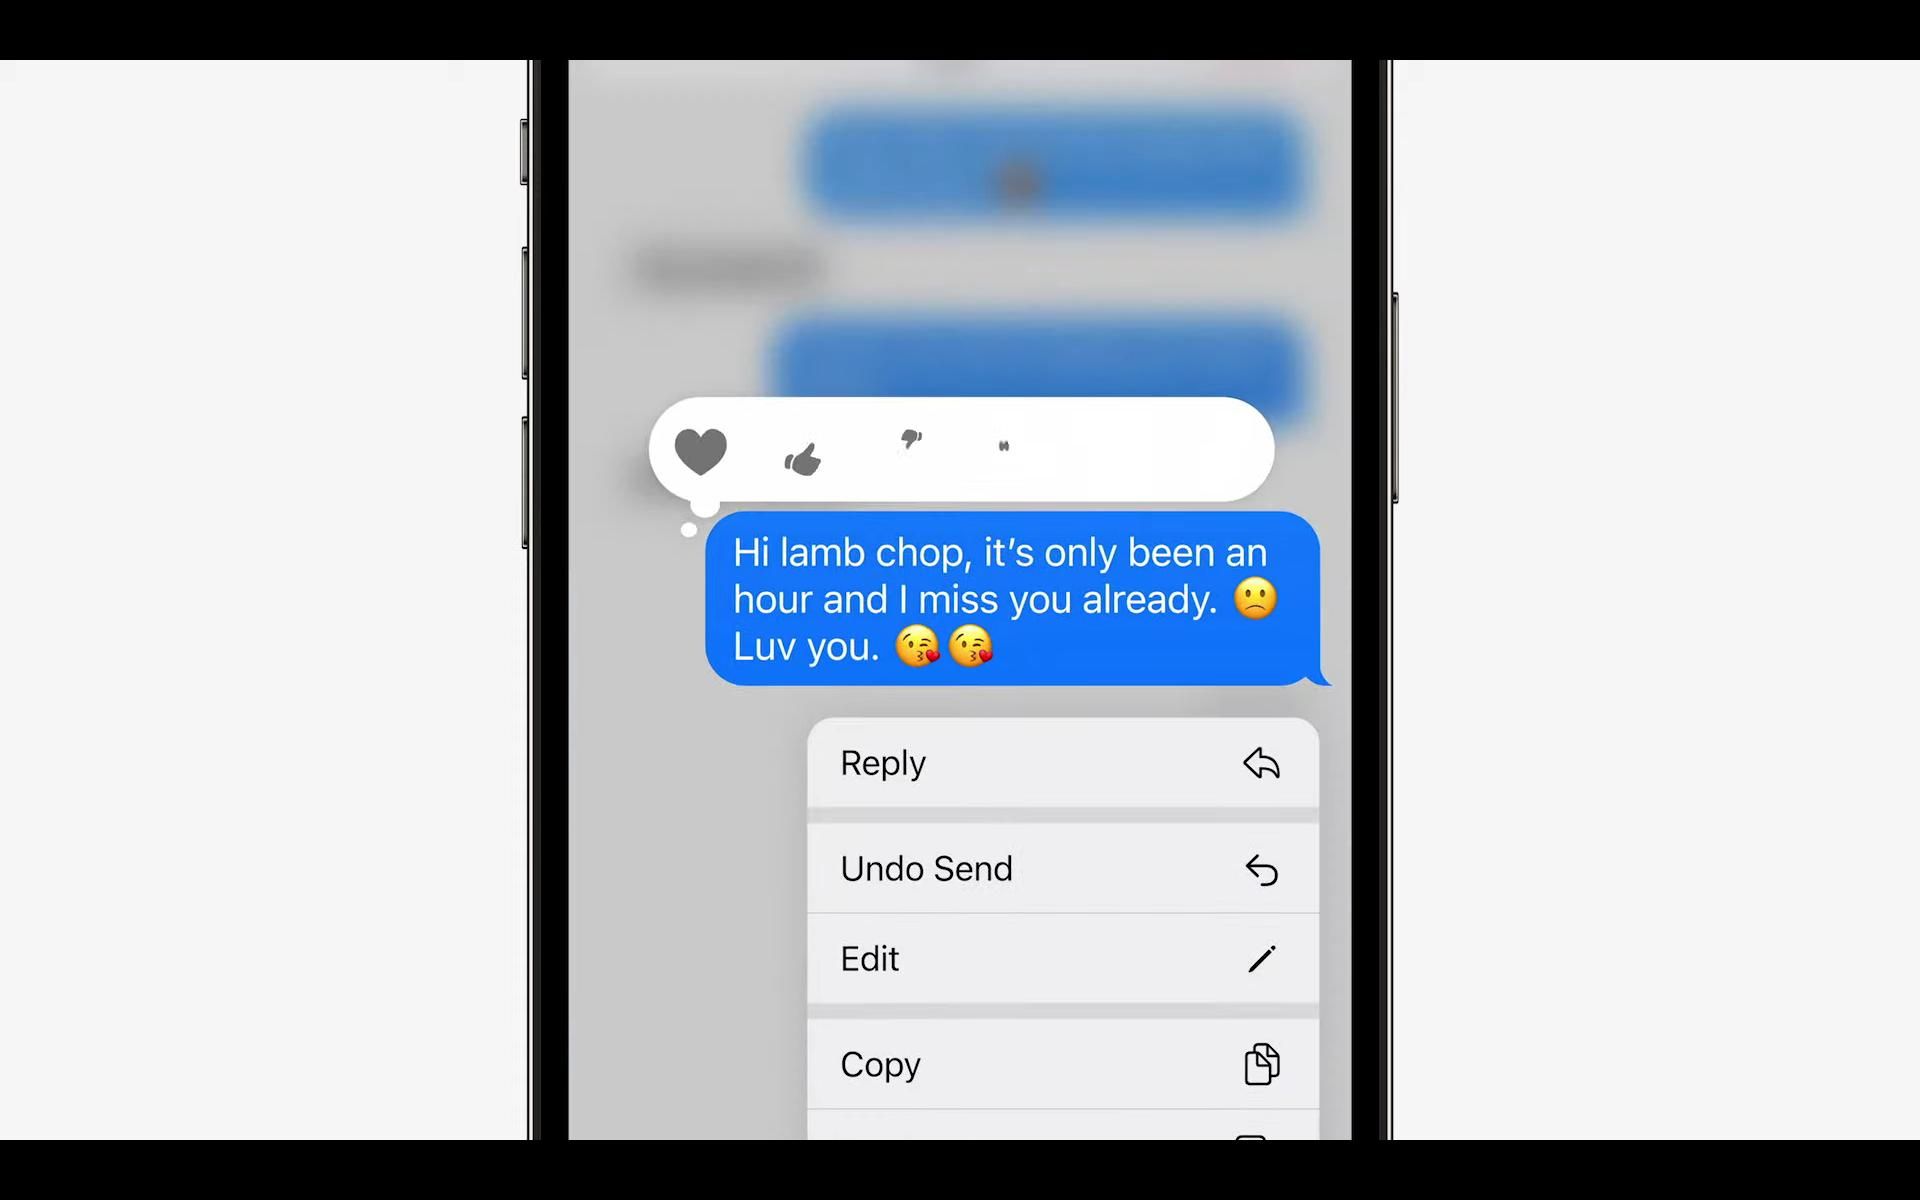Tap Undo Send to unsend message

click(1062, 868)
